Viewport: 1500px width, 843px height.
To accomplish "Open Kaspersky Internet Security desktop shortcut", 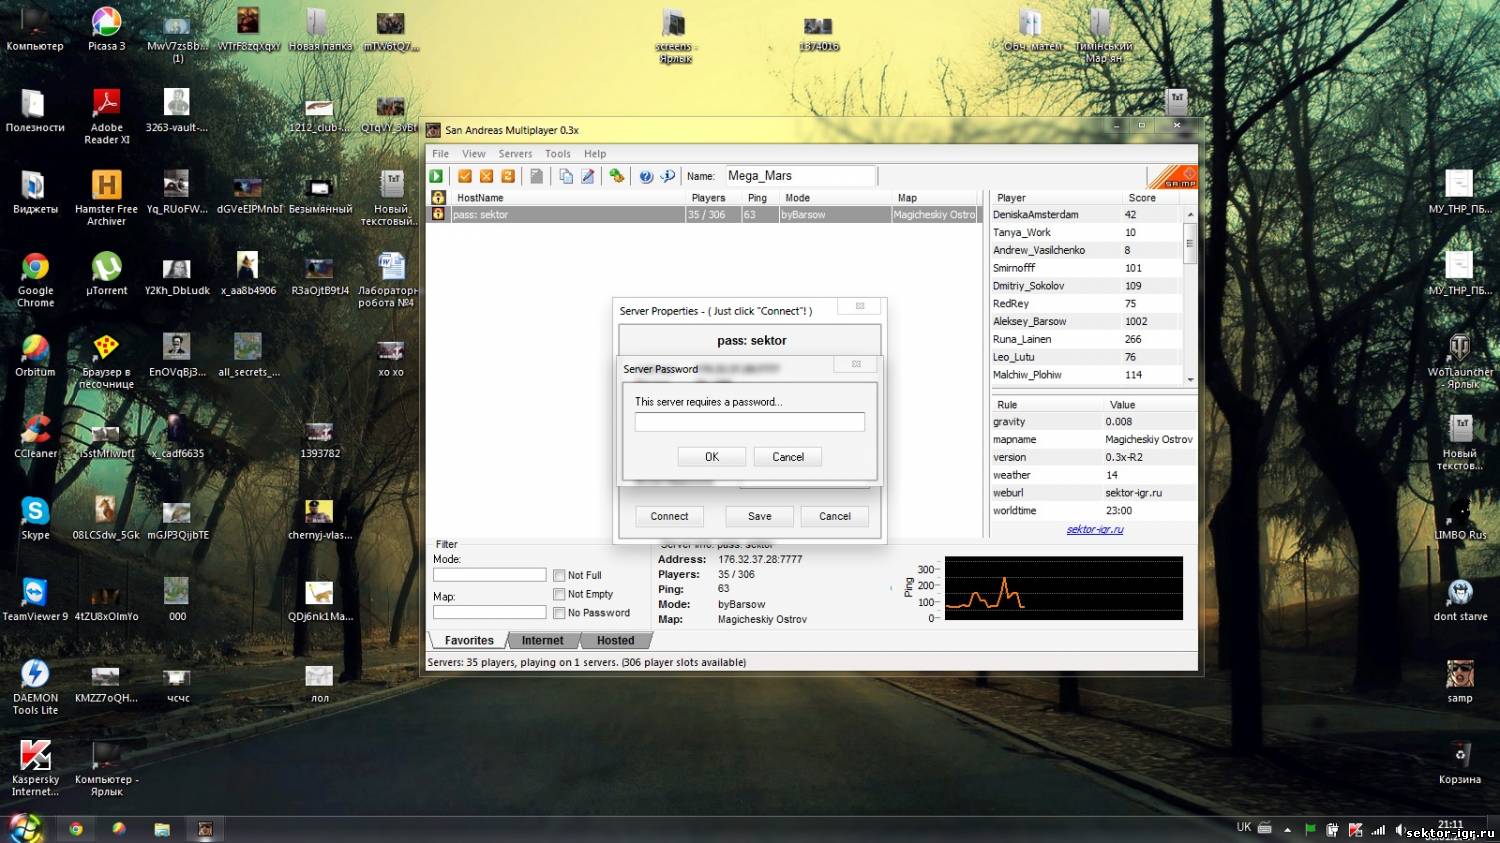I will 35,767.
